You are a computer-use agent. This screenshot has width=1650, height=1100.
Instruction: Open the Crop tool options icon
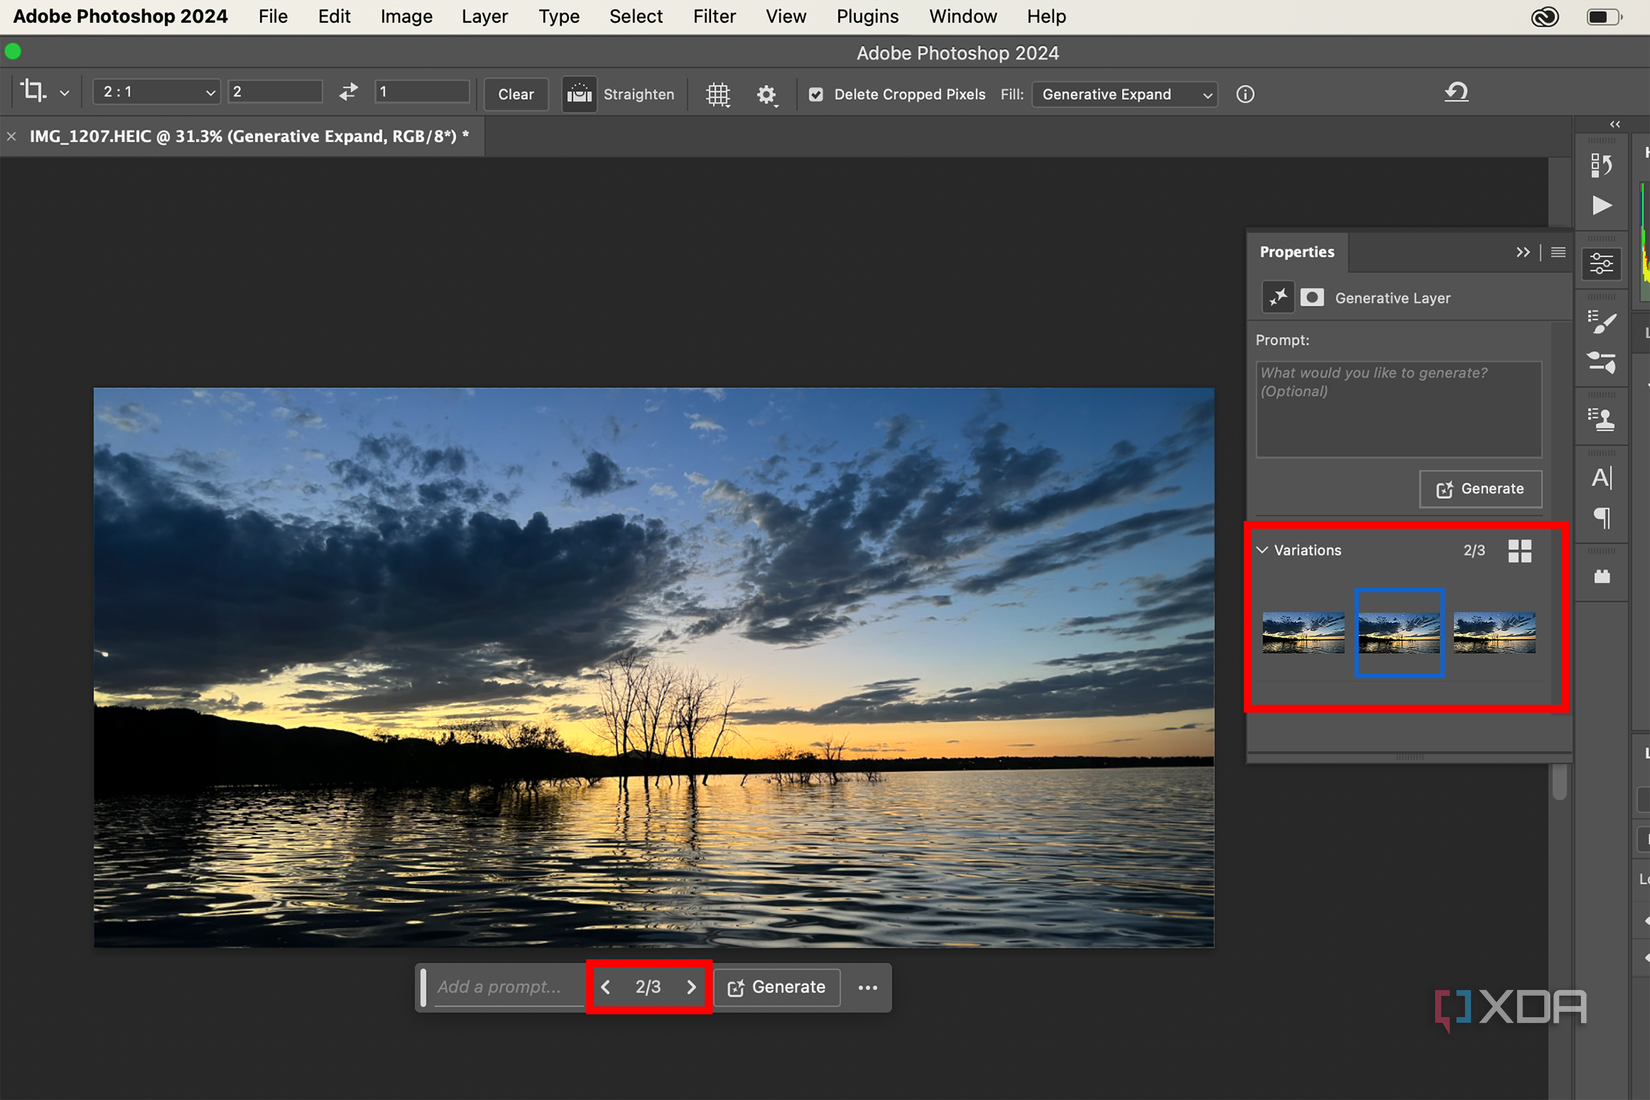click(35, 91)
